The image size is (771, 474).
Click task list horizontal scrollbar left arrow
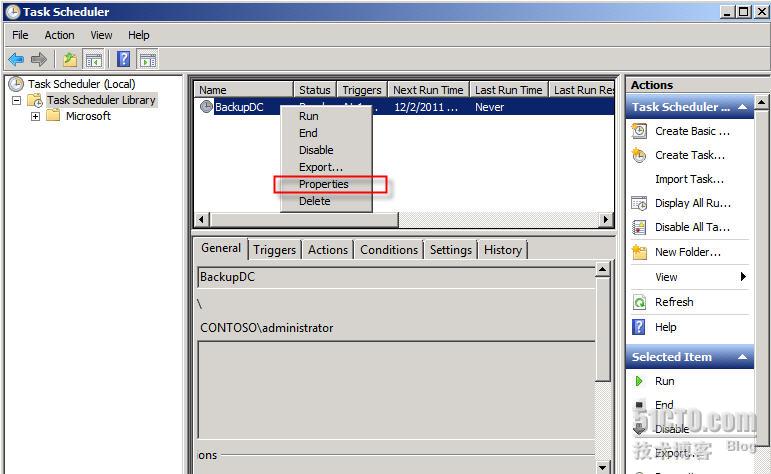click(x=202, y=219)
